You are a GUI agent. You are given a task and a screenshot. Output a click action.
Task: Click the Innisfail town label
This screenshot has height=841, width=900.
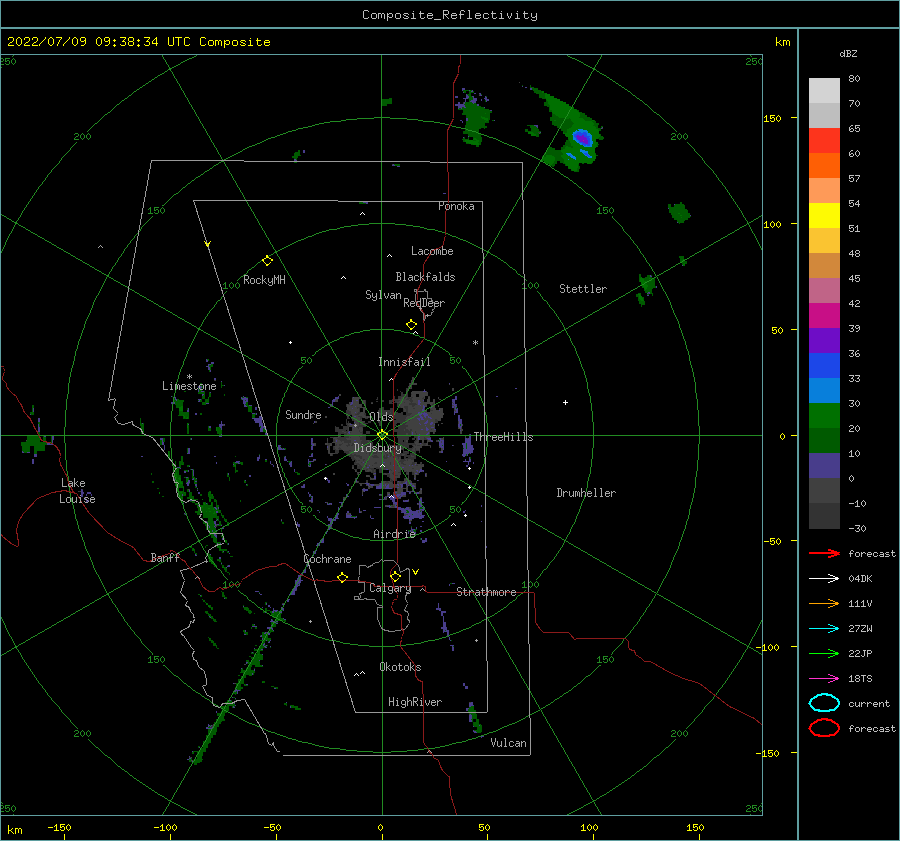[x=404, y=362]
